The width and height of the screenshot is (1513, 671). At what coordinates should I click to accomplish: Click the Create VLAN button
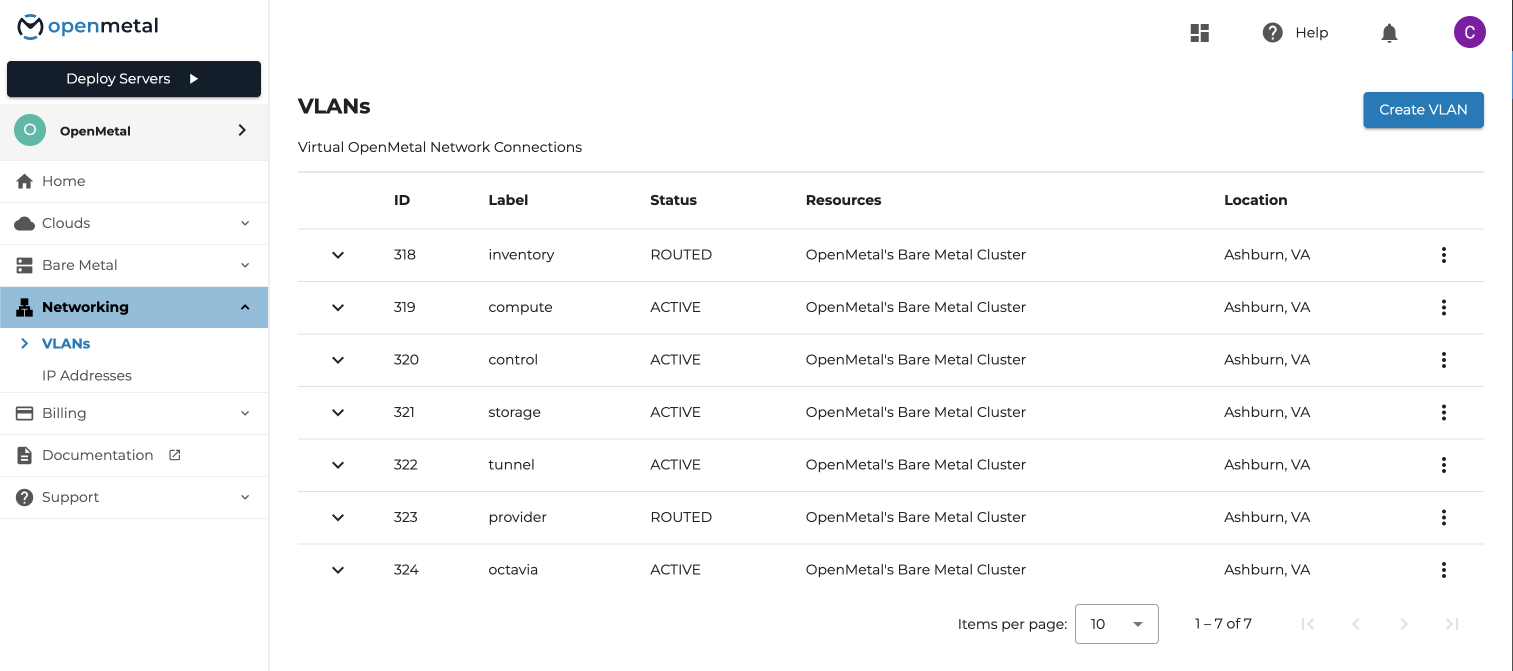tap(1423, 110)
